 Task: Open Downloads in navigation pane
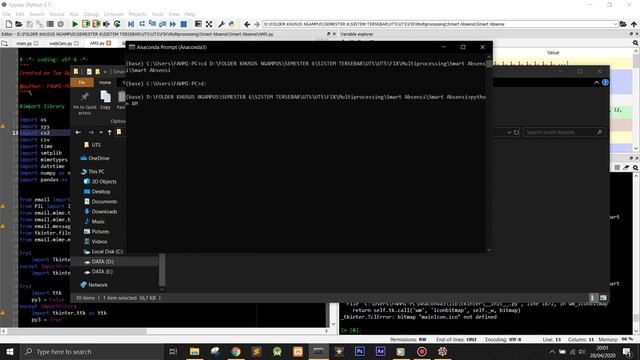pos(104,211)
